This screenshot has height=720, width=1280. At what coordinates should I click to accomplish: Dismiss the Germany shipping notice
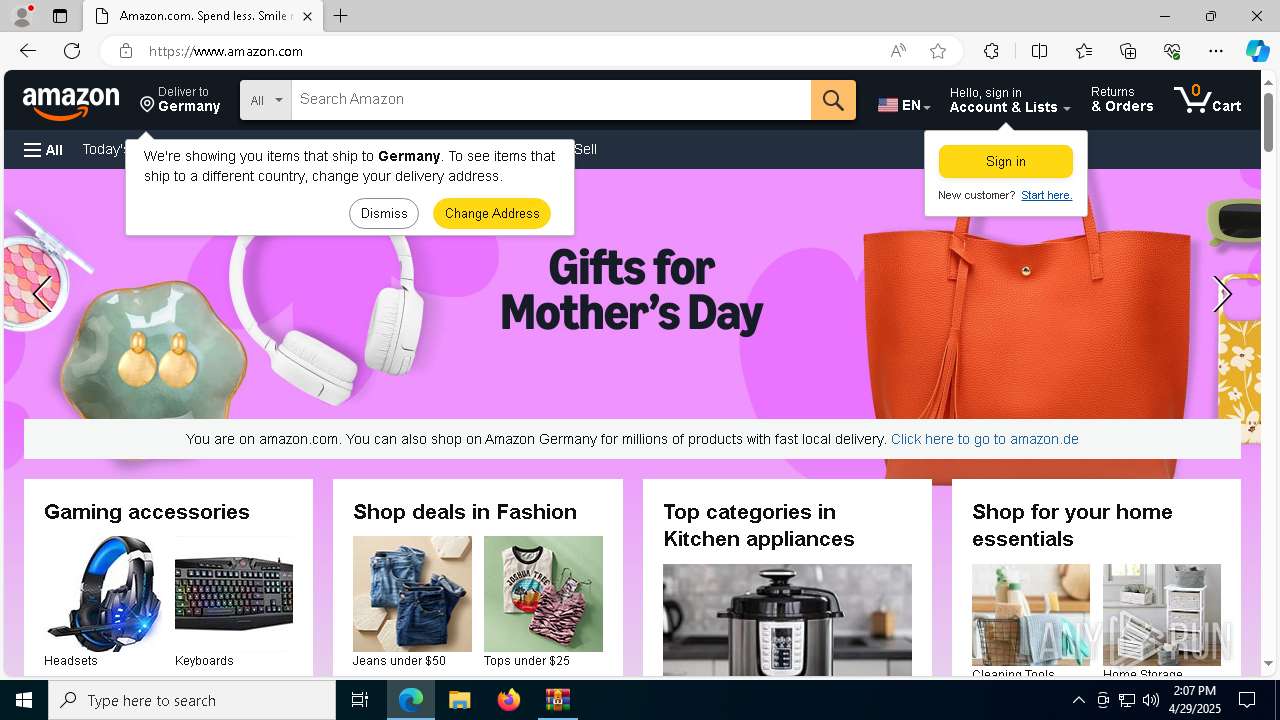[384, 213]
